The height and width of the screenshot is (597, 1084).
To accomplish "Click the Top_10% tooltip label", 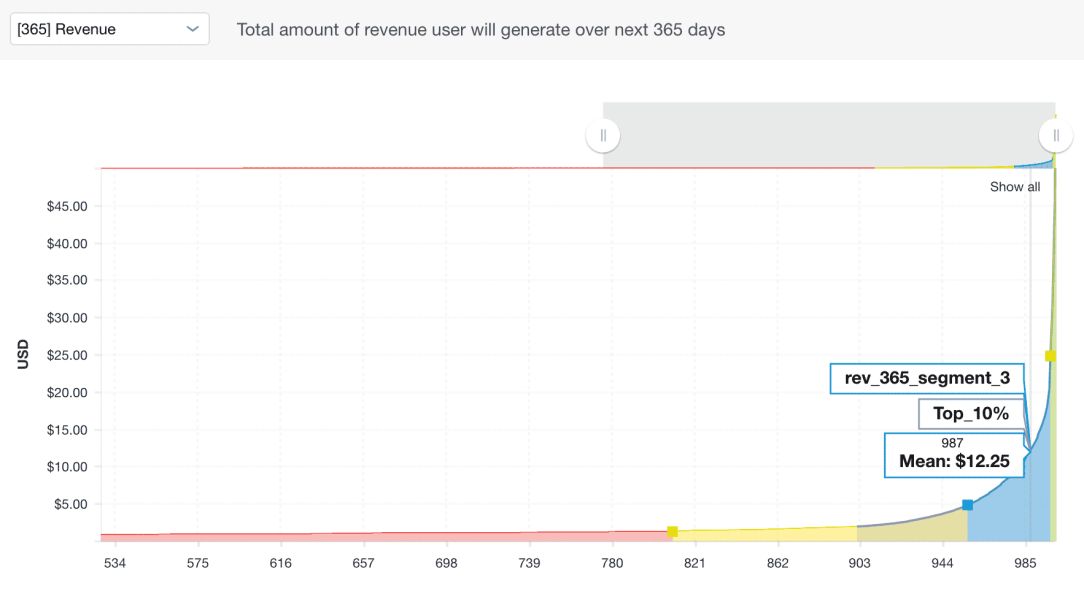I will (x=970, y=414).
